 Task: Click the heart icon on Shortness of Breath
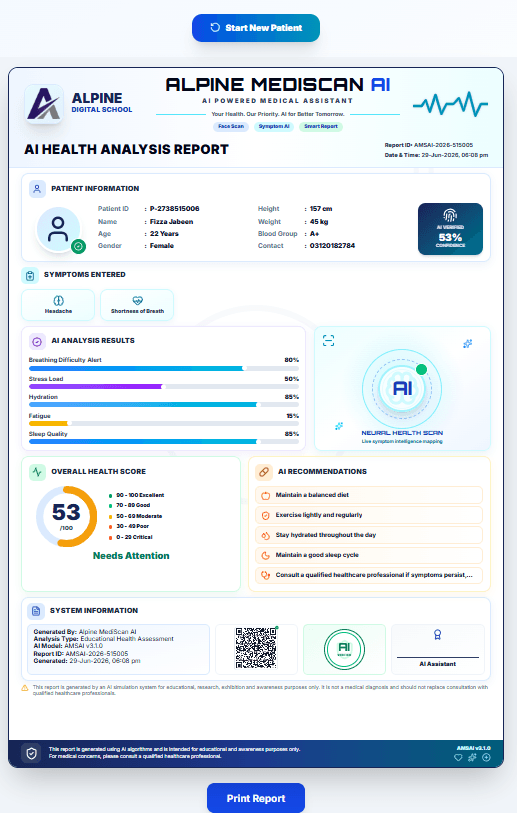tap(137, 300)
